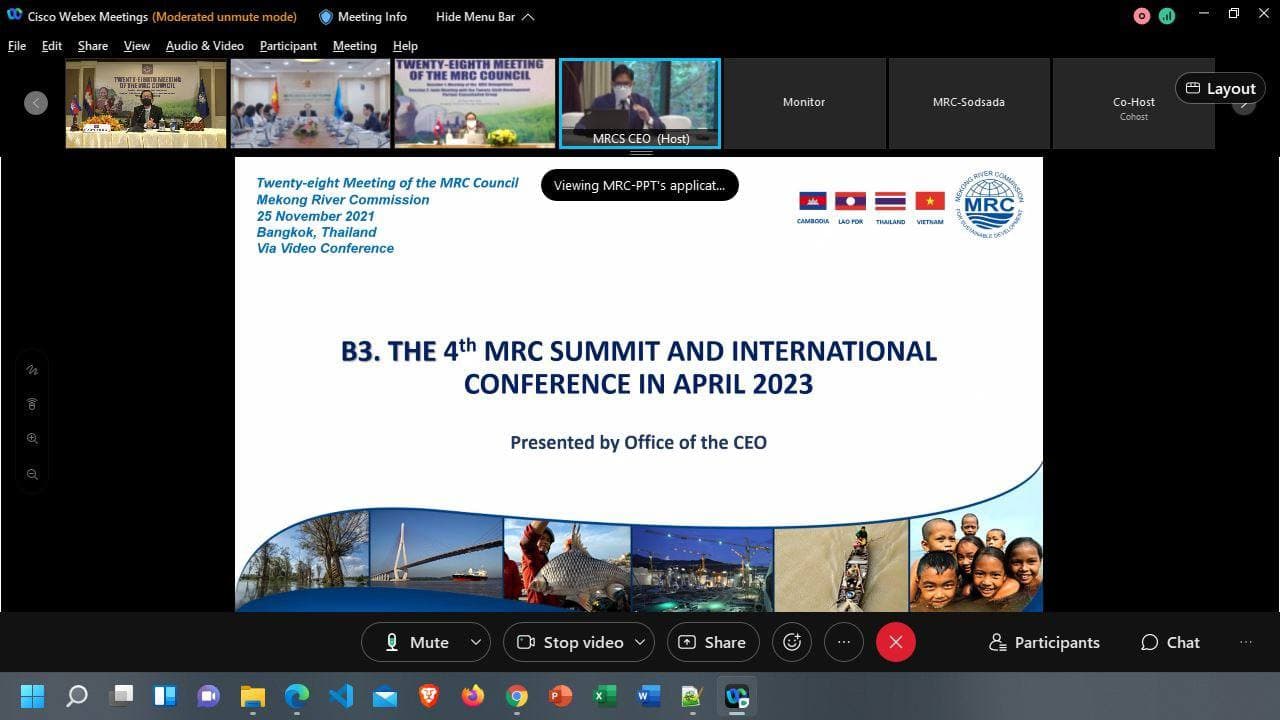Click the pink recording indicator icon

pyautogui.click(x=1142, y=15)
